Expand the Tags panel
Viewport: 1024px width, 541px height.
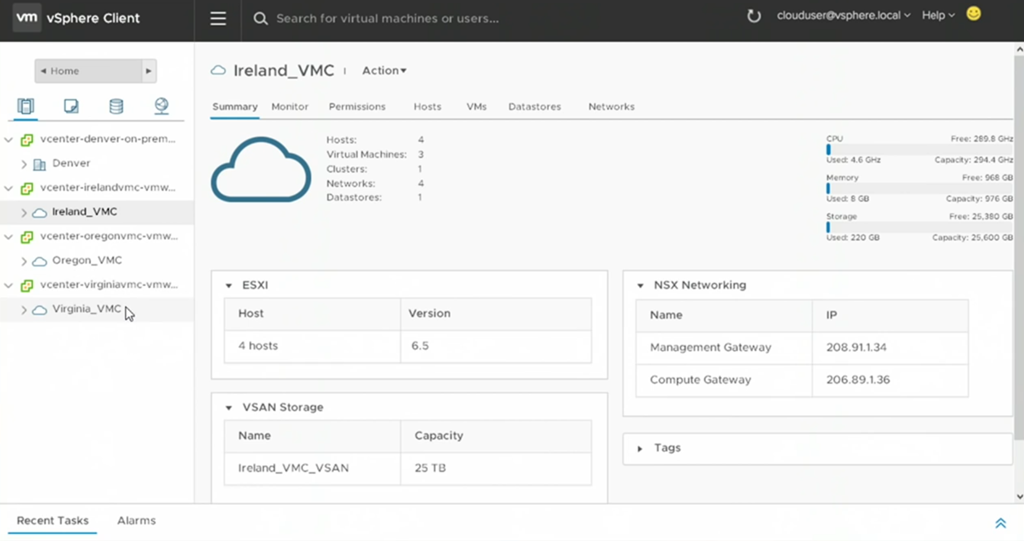coord(640,448)
